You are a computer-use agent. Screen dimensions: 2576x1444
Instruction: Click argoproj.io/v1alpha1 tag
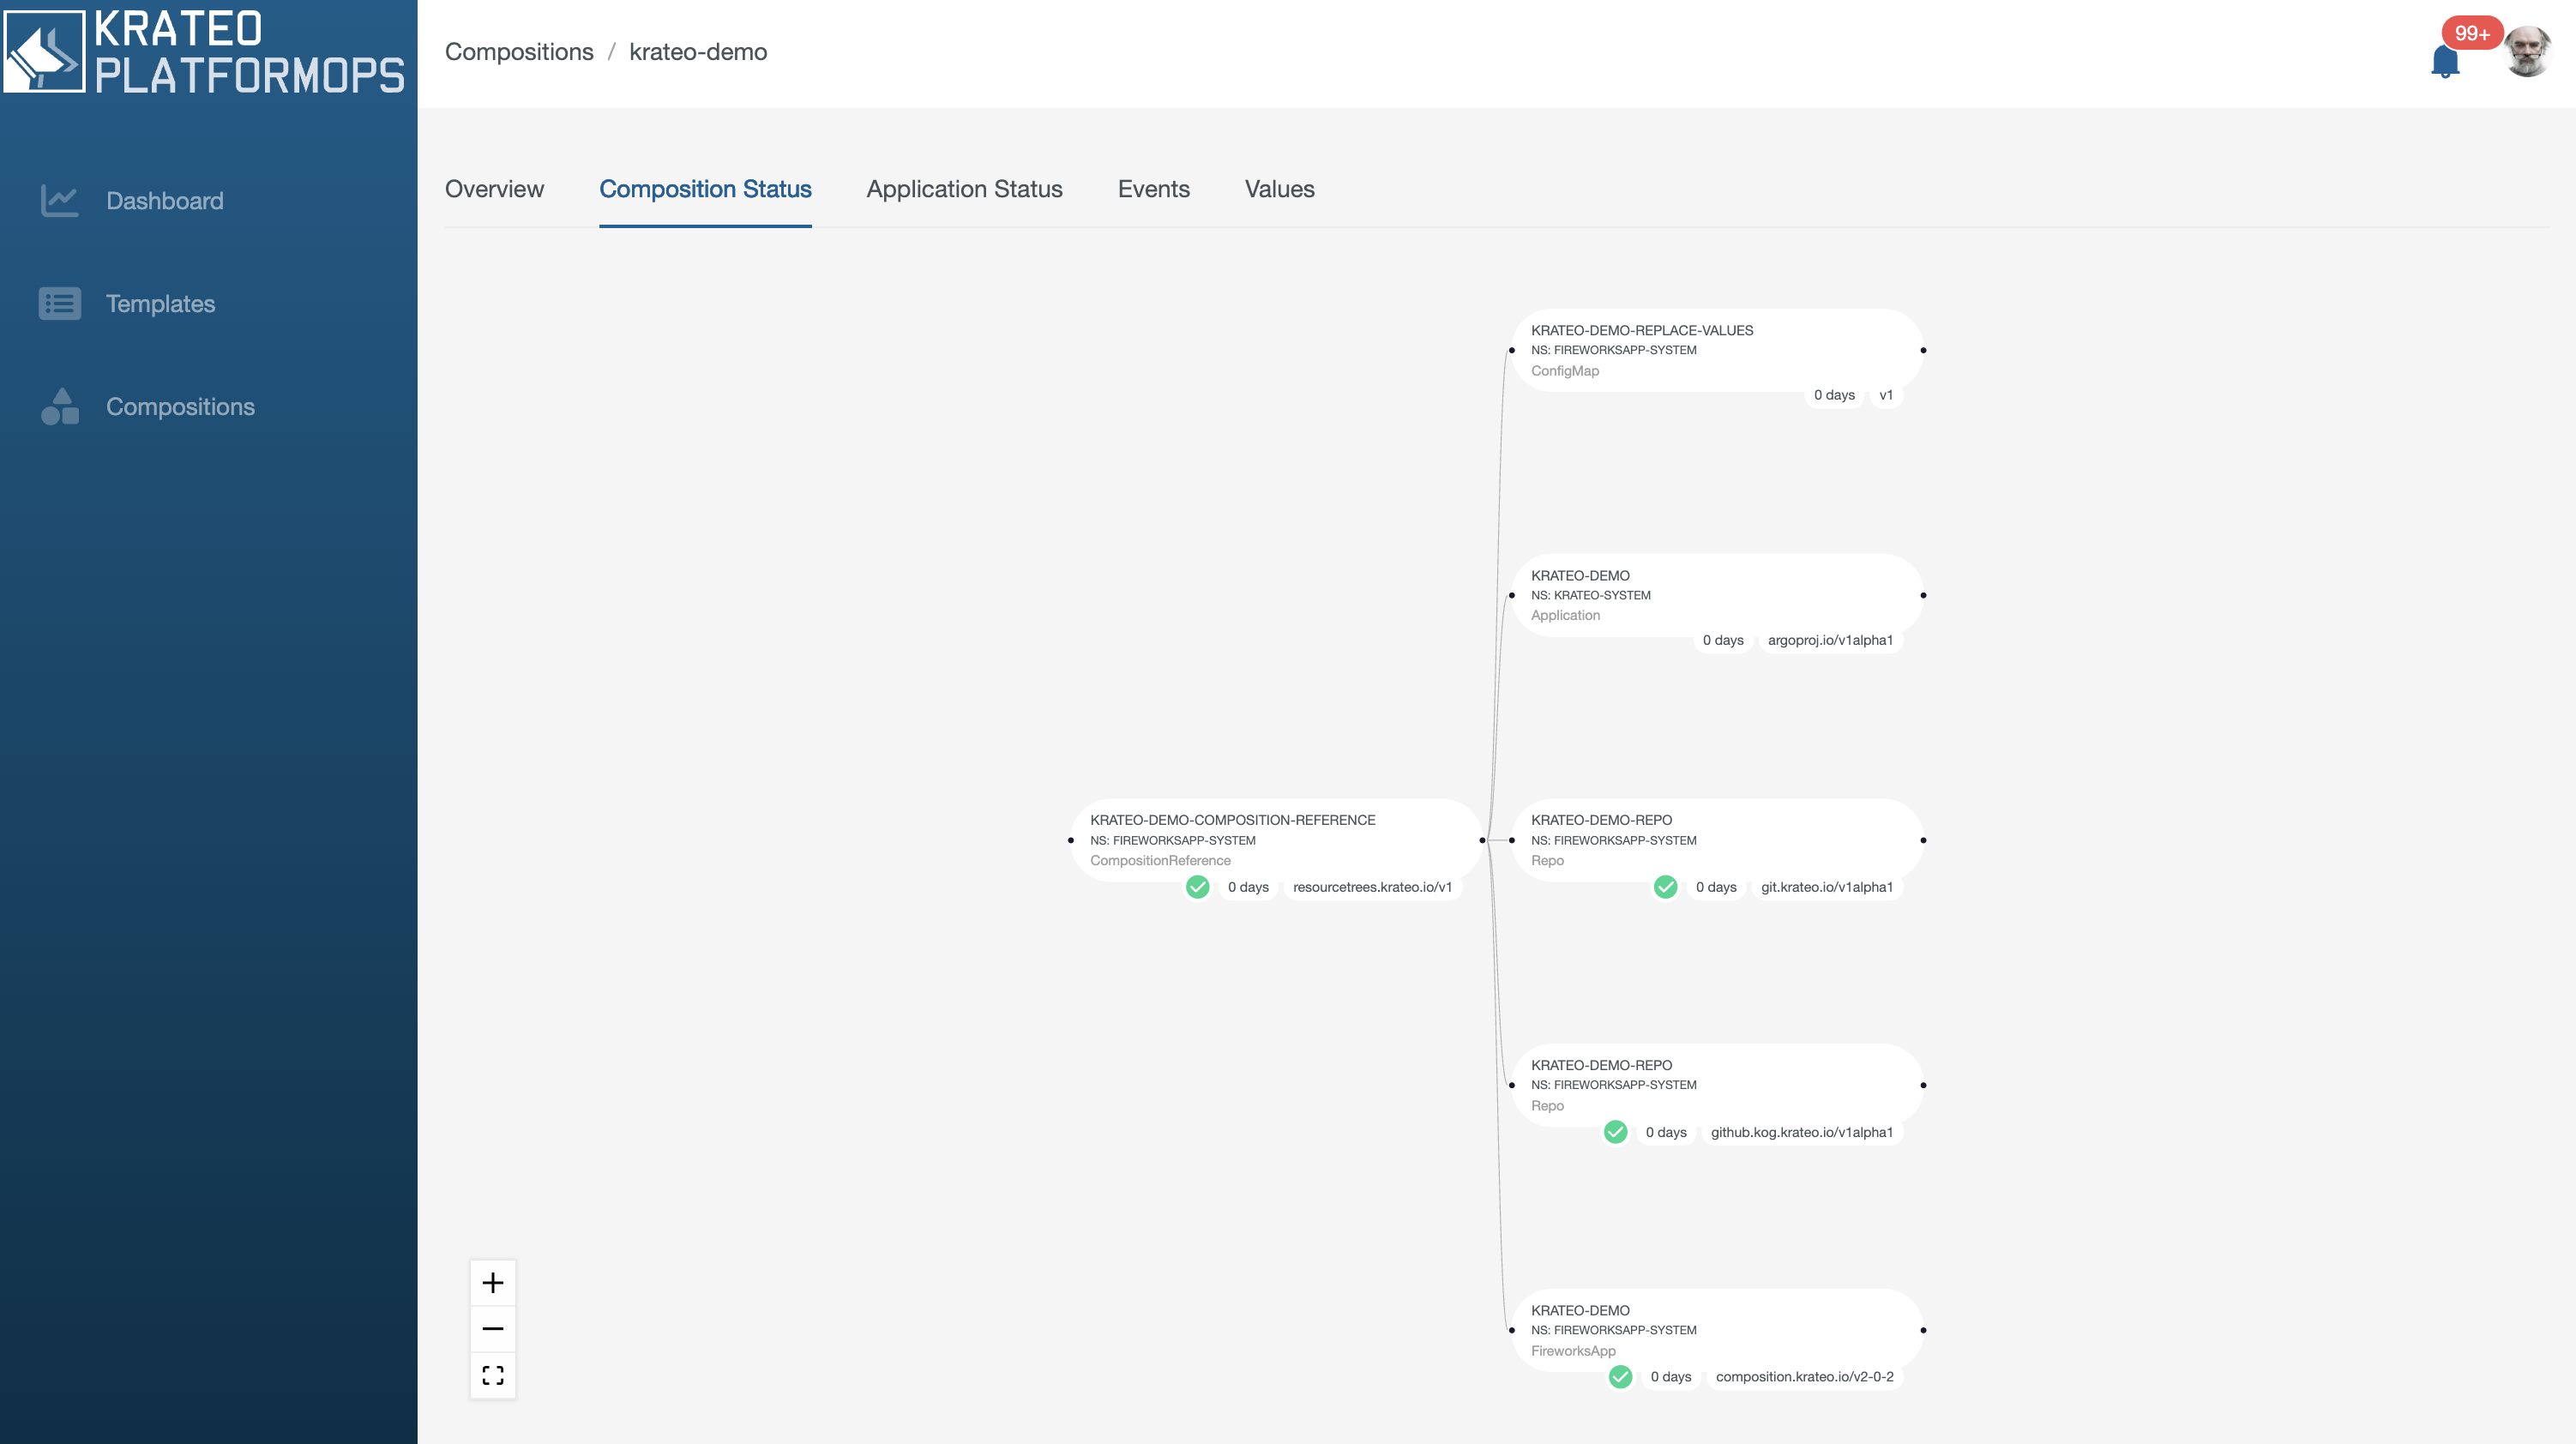[x=1830, y=640]
